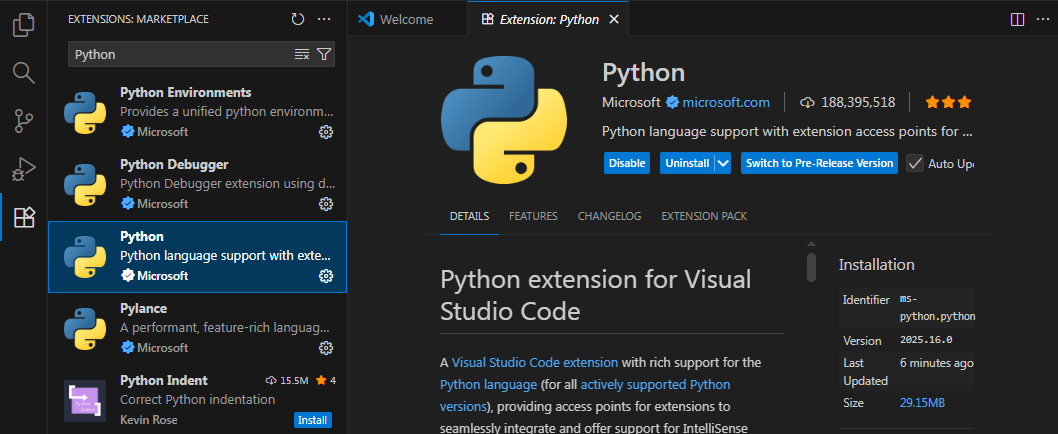The height and width of the screenshot is (434, 1058).
Task: Clear extensions search results icon
Action: (302, 54)
